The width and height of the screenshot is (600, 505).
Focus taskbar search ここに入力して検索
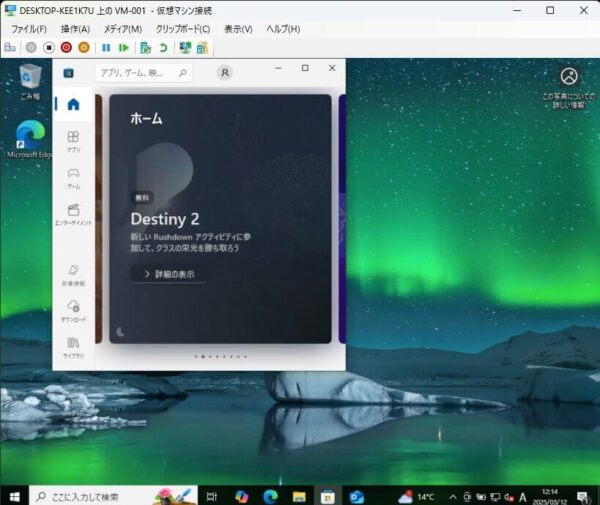[x=113, y=497]
